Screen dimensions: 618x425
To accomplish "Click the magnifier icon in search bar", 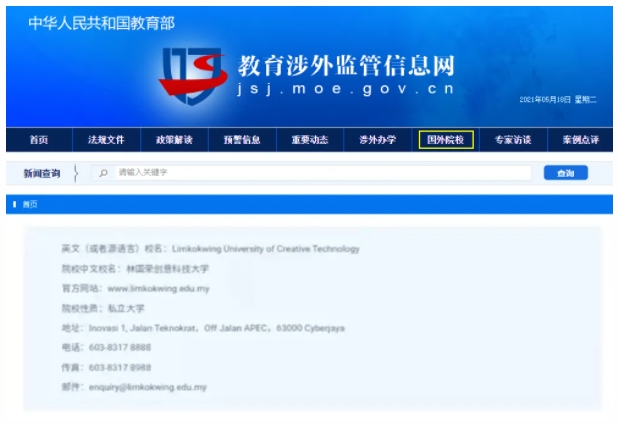I will [104, 173].
